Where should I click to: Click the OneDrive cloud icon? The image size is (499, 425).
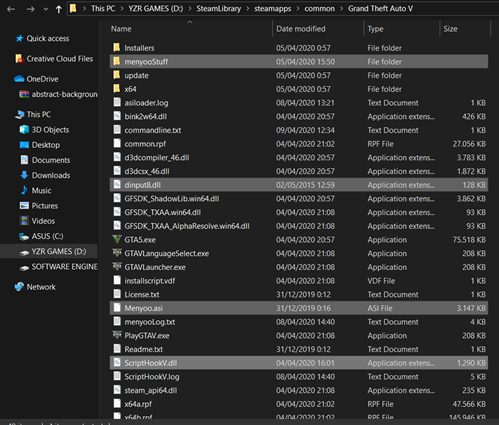pyautogui.click(x=19, y=79)
